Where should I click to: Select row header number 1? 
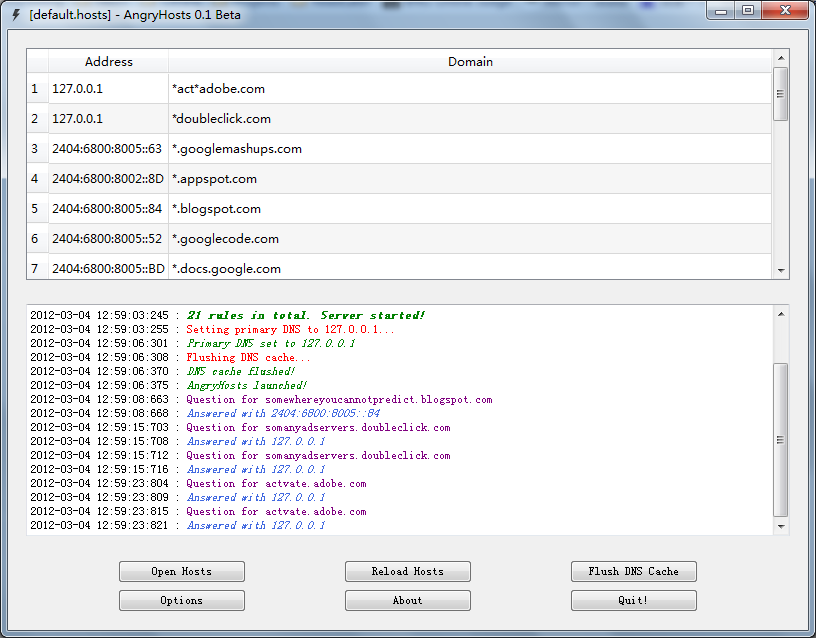coord(35,88)
